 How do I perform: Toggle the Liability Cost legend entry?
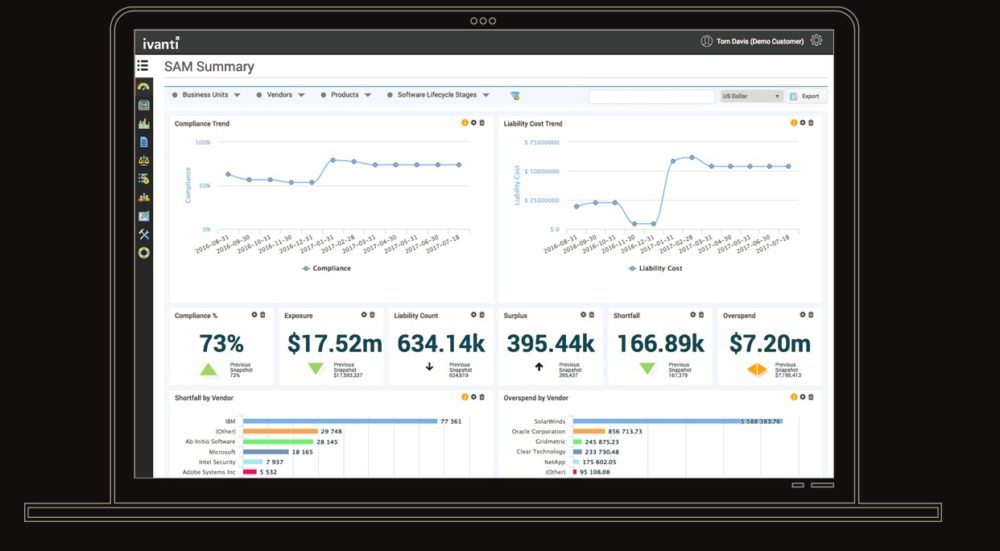click(x=655, y=268)
